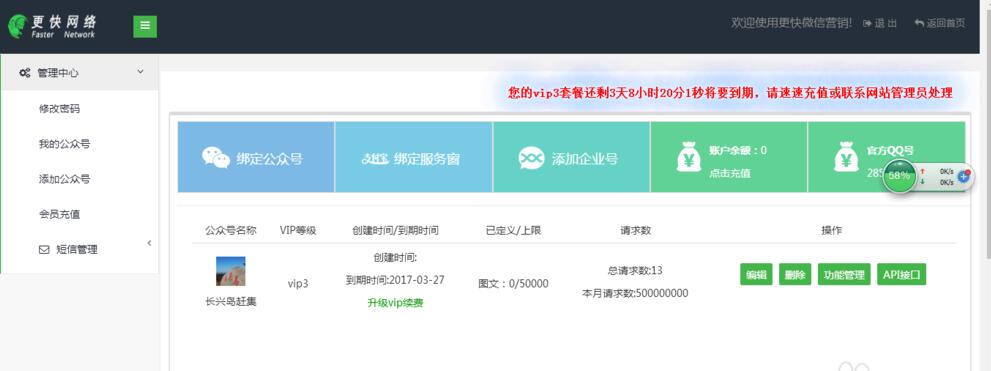Image resolution: width=991 pixels, height=371 pixels.
Task: Click the money bag icon beside 账户余额
Action: pyautogui.click(x=688, y=157)
